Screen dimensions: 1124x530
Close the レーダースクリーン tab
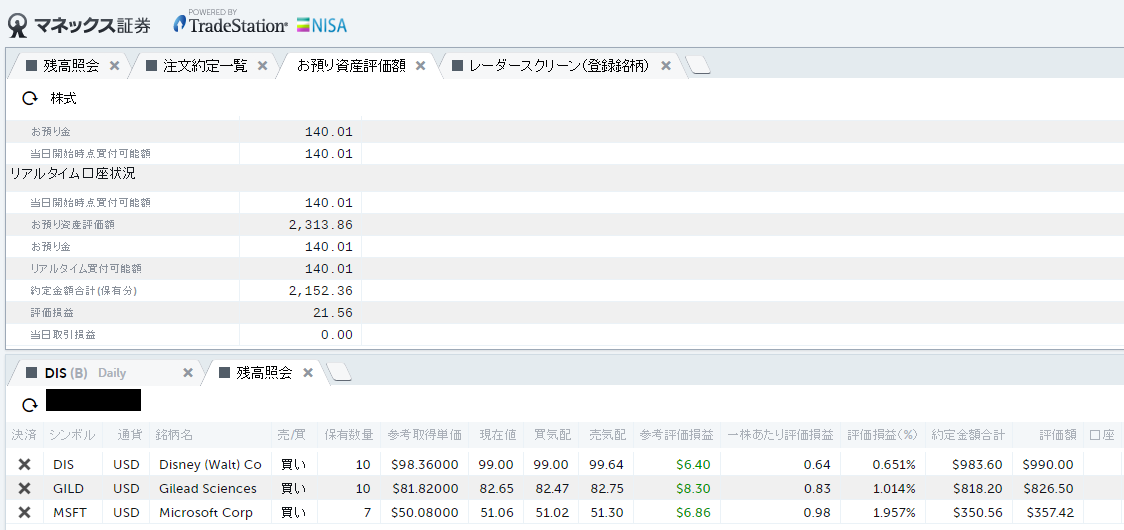666,66
